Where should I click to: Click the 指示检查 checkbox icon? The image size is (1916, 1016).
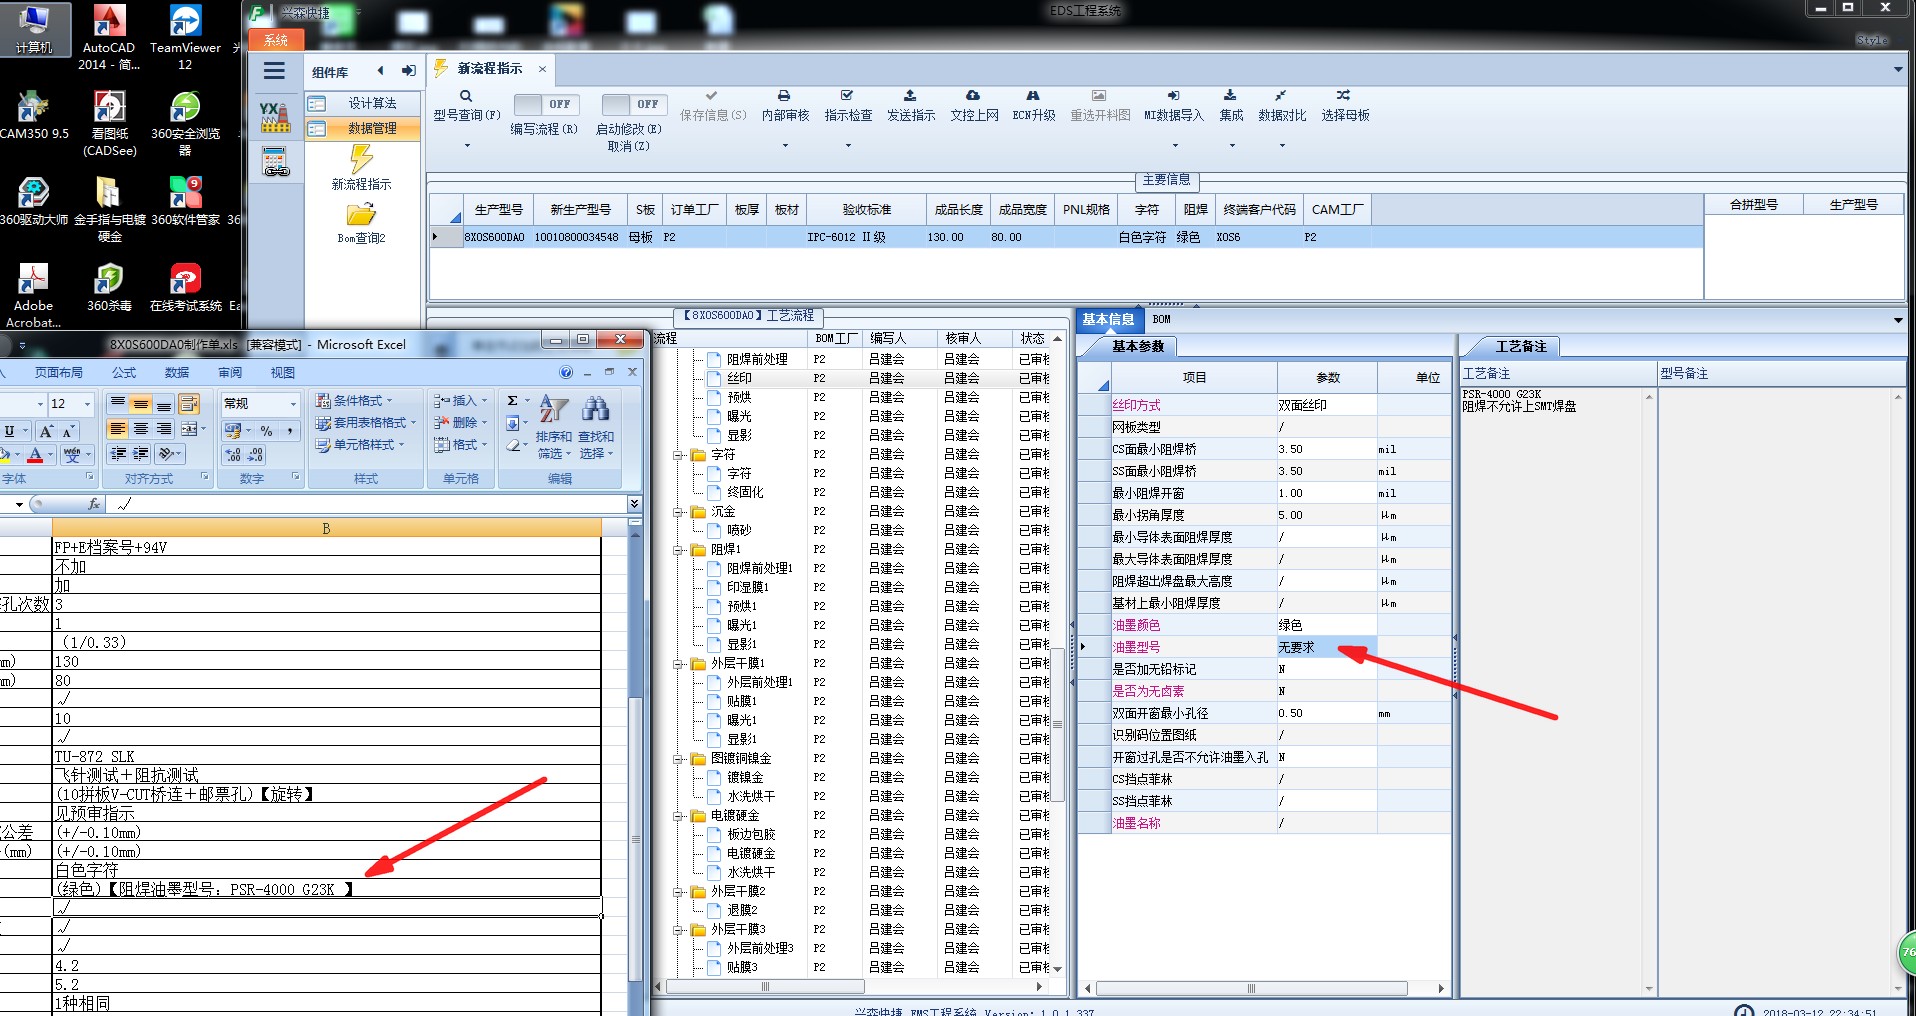pyautogui.click(x=847, y=96)
